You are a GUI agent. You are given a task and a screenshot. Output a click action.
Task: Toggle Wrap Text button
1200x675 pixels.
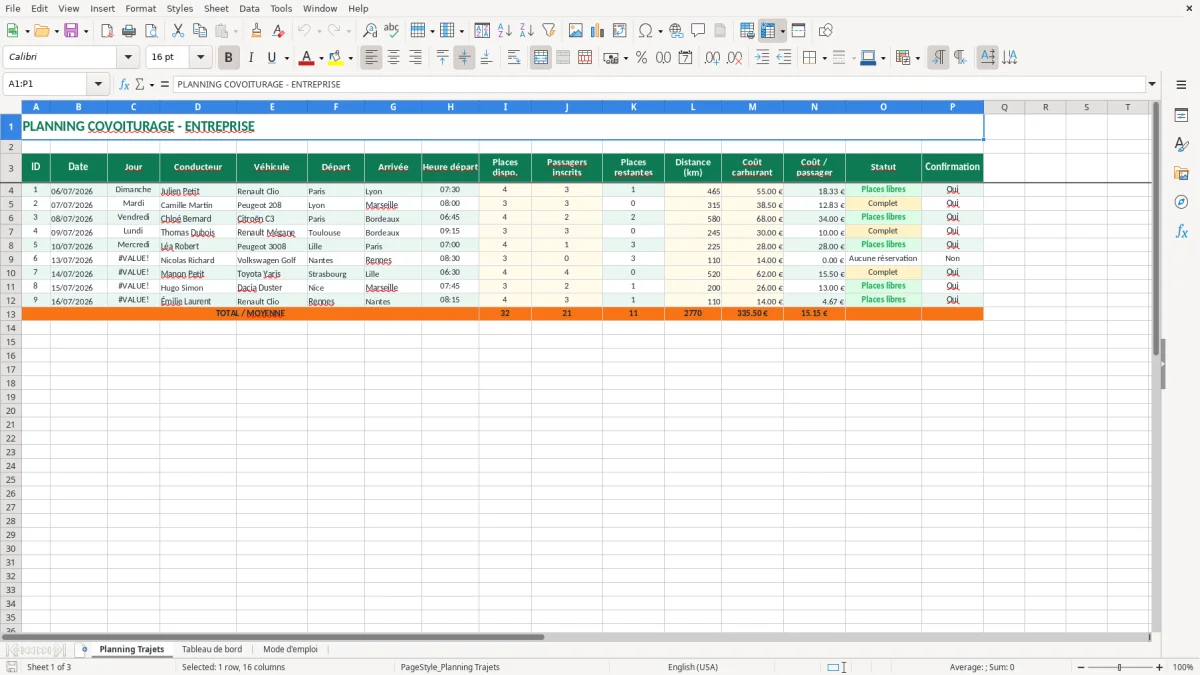tap(513, 58)
